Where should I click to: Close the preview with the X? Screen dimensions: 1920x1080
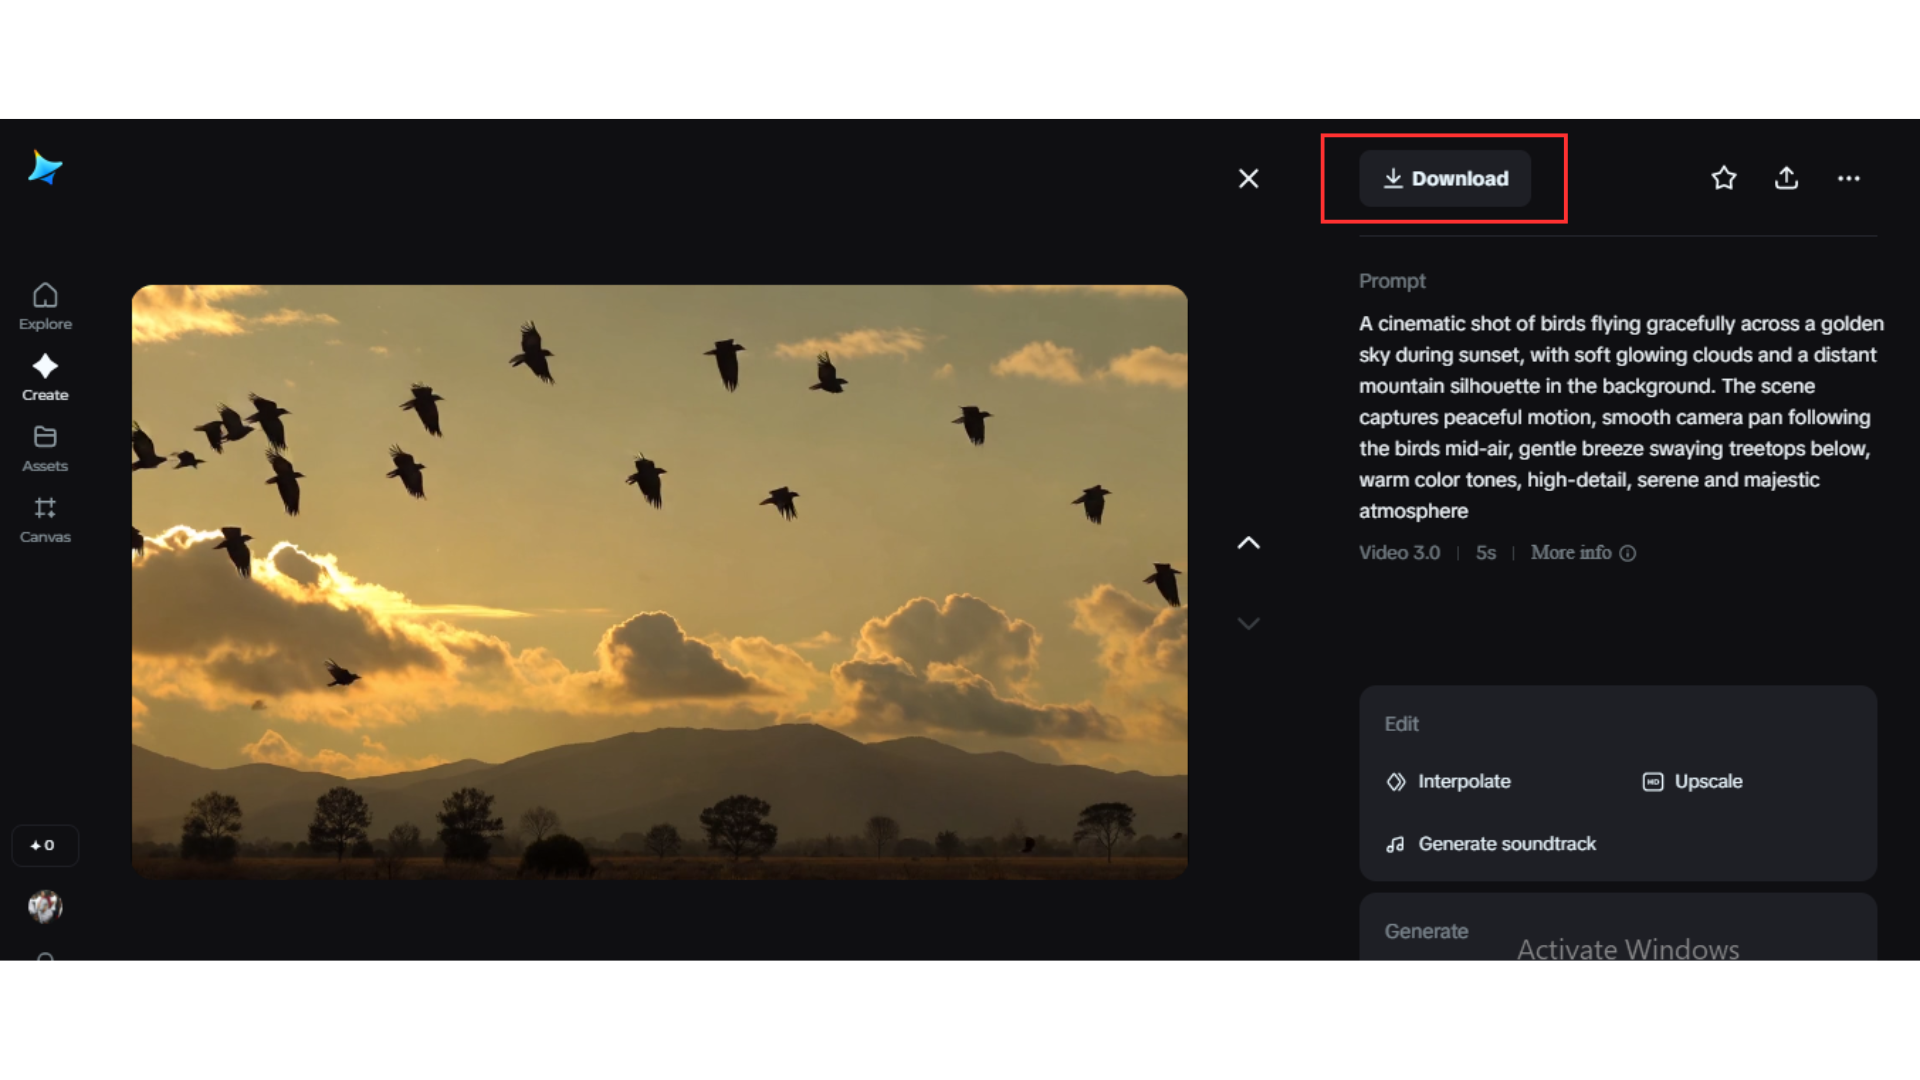pyautogui.click(x=1249, y=178)
